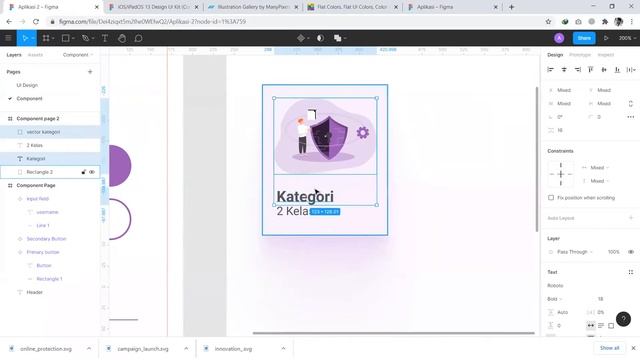
Task: Open the Help question mark button
Action: pyautogui.click(x=623, y=319)
